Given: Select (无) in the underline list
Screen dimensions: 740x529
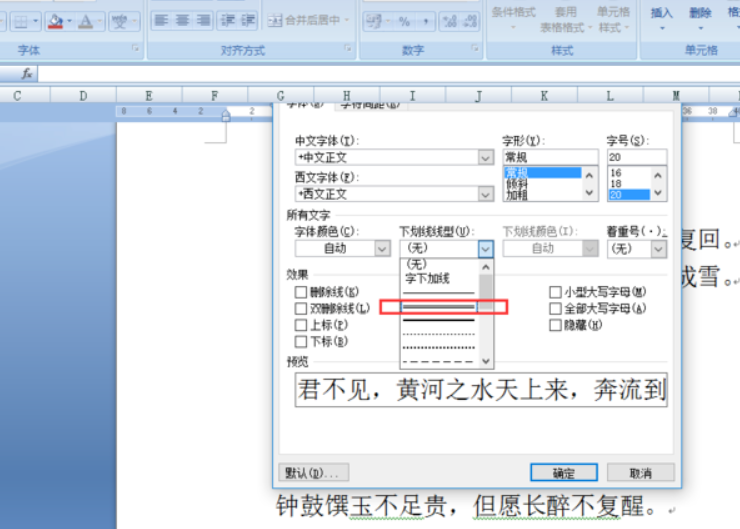Looking at the screenshot, I should point(417,264).
